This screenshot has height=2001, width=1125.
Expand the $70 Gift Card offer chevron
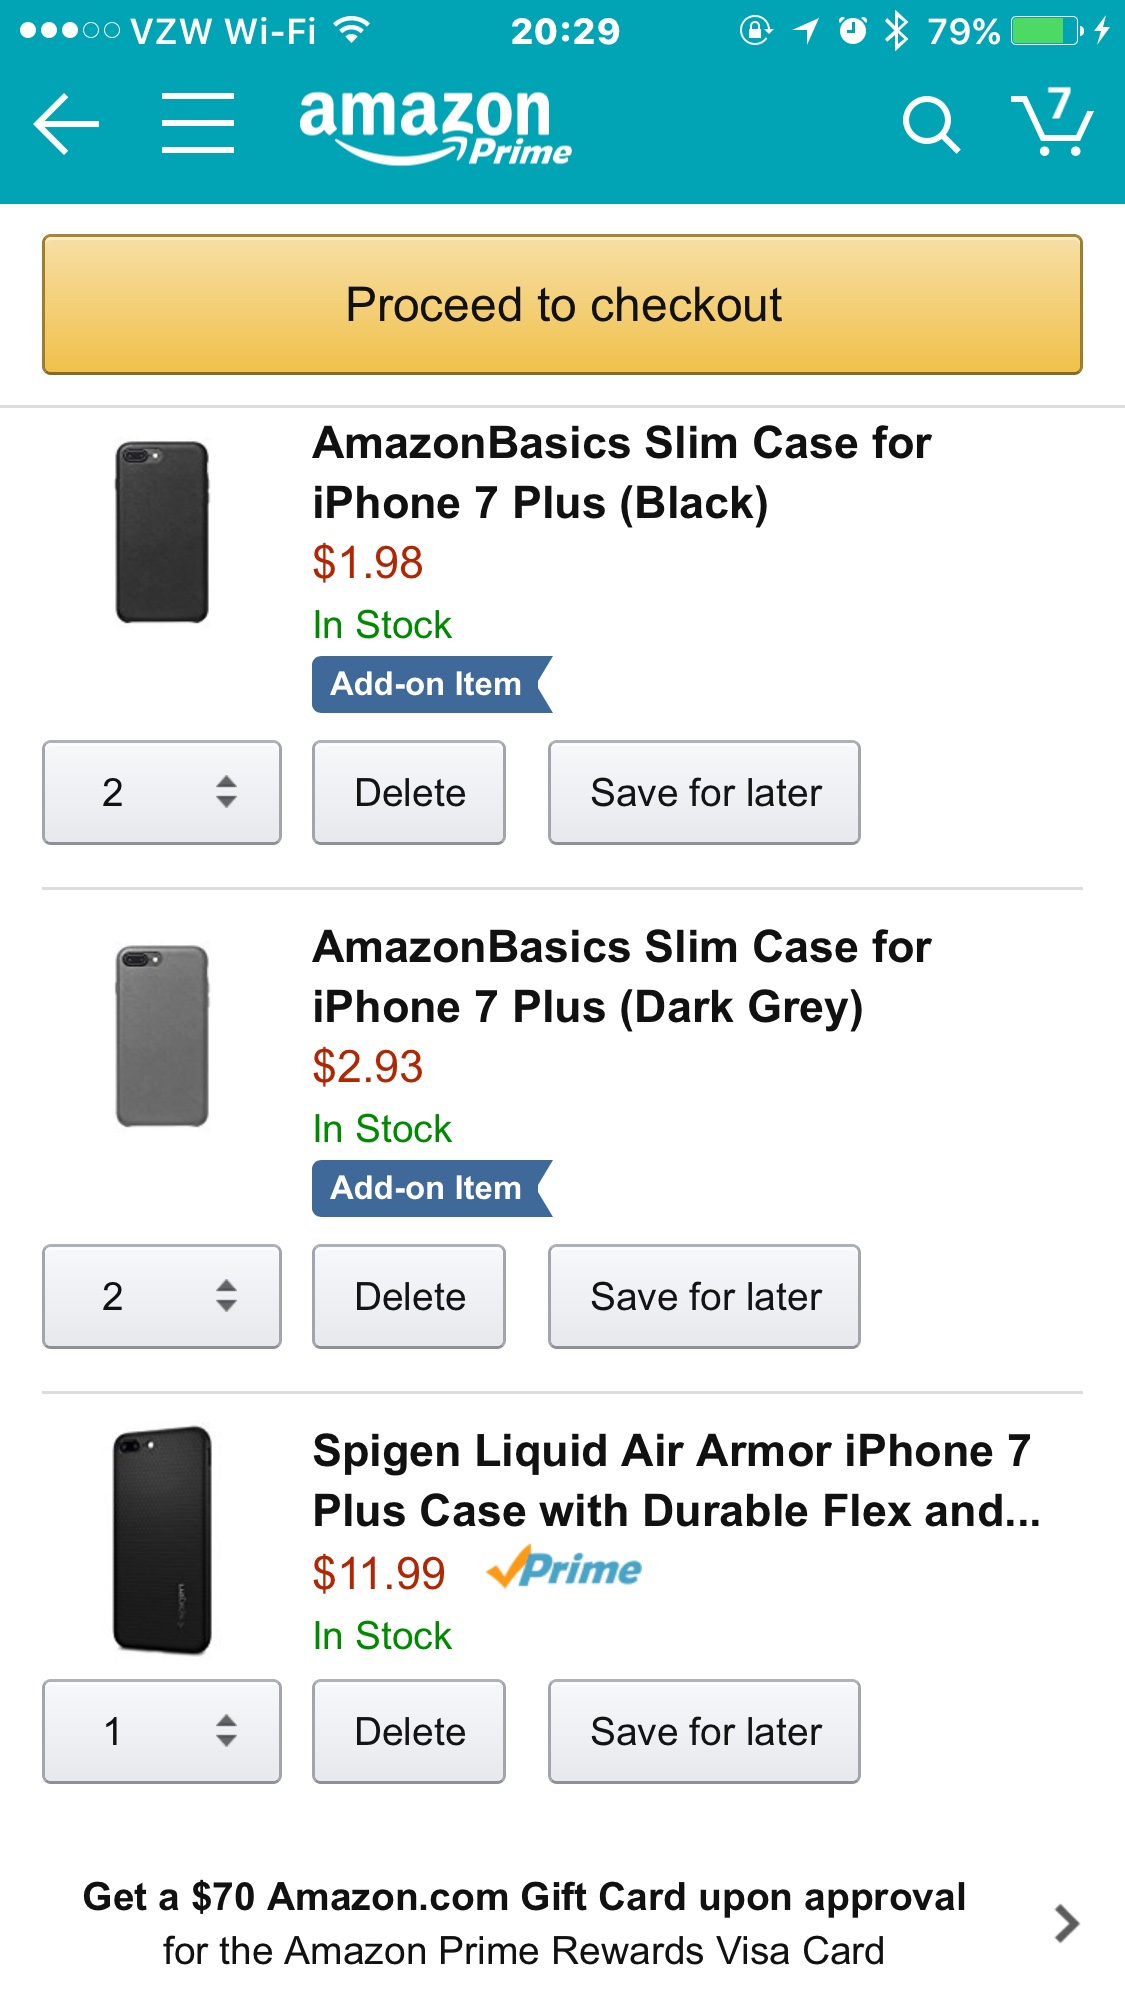click(x=1067, y=1923)
